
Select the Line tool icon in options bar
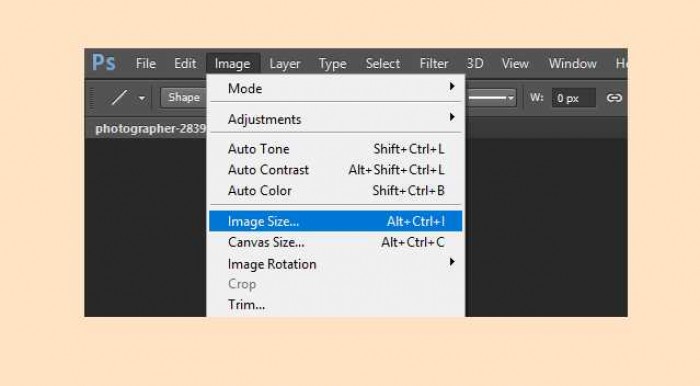(119, 97)
